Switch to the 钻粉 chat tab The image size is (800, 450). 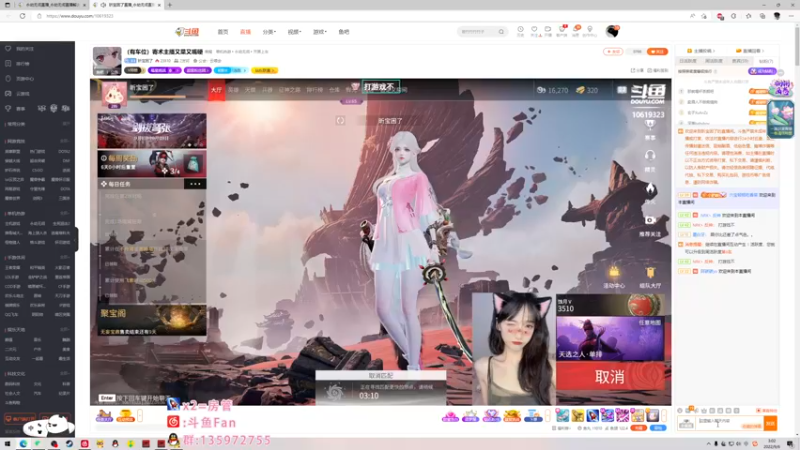tap(765, 61)
